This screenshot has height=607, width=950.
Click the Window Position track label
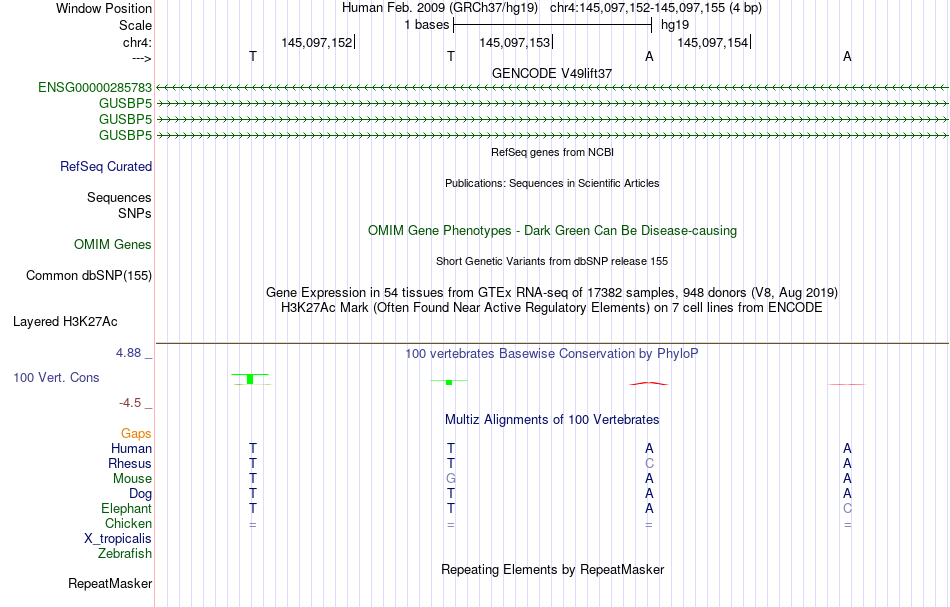click(104, 8)
